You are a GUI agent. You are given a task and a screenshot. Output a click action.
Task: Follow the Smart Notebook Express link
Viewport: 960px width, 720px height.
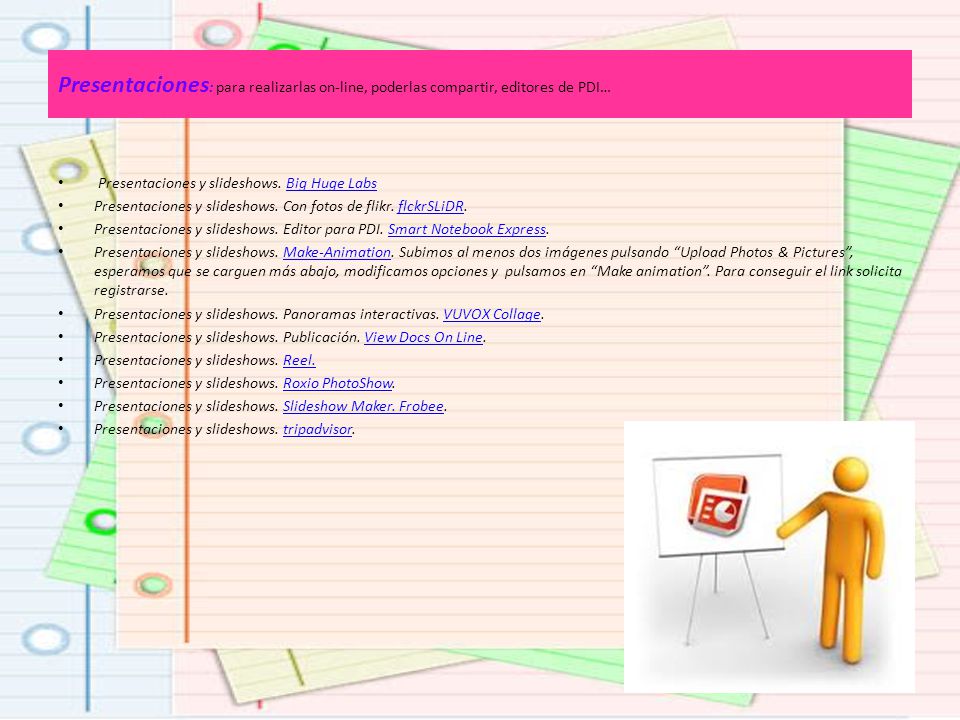467,229
